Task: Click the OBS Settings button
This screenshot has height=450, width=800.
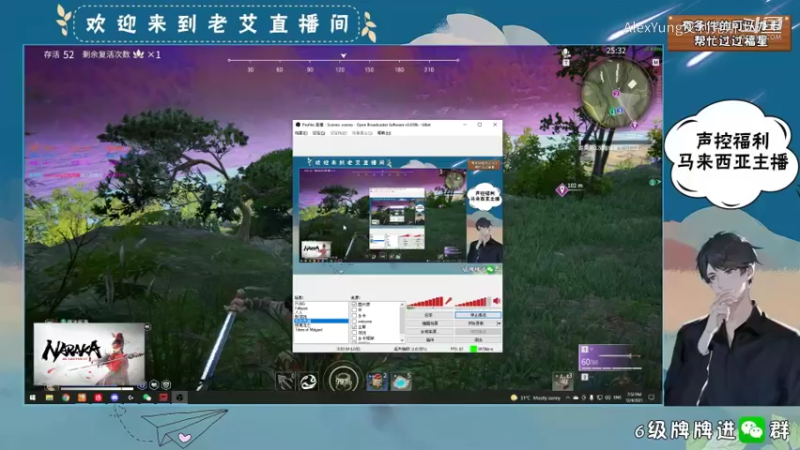Action: pos(430,315)
